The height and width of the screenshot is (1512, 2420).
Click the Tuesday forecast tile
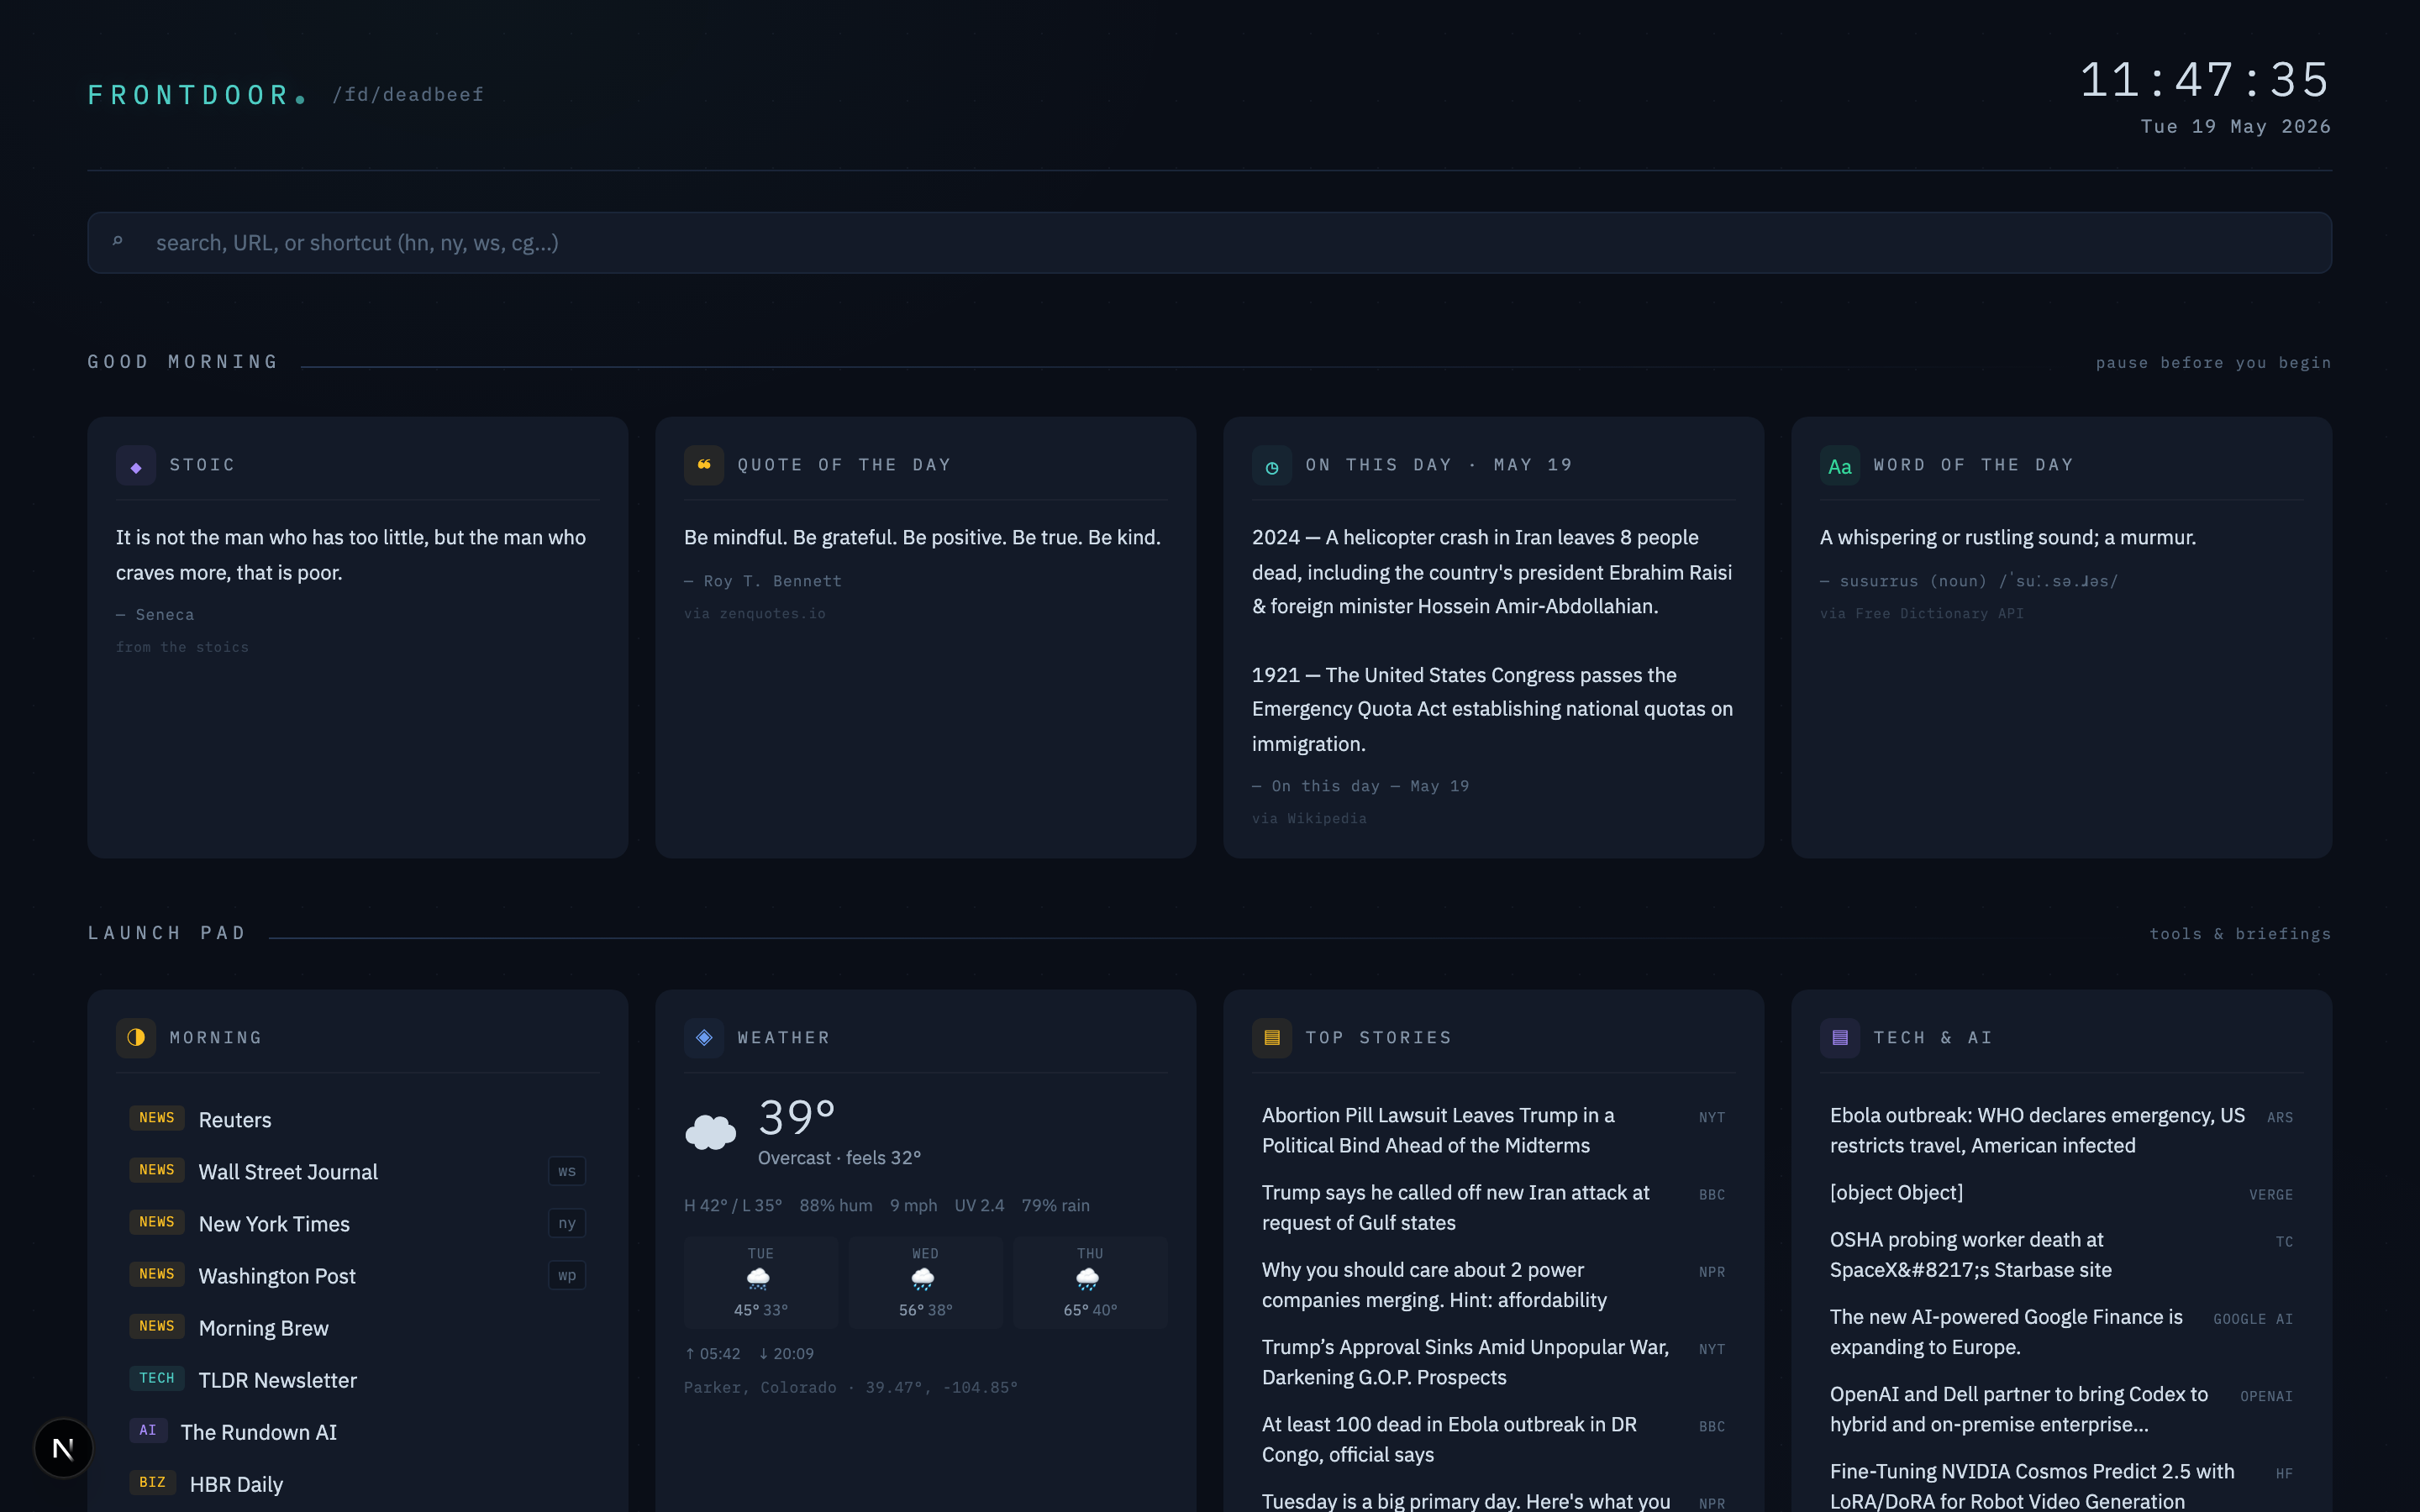pyautogui.click(x=761, y=1283)
